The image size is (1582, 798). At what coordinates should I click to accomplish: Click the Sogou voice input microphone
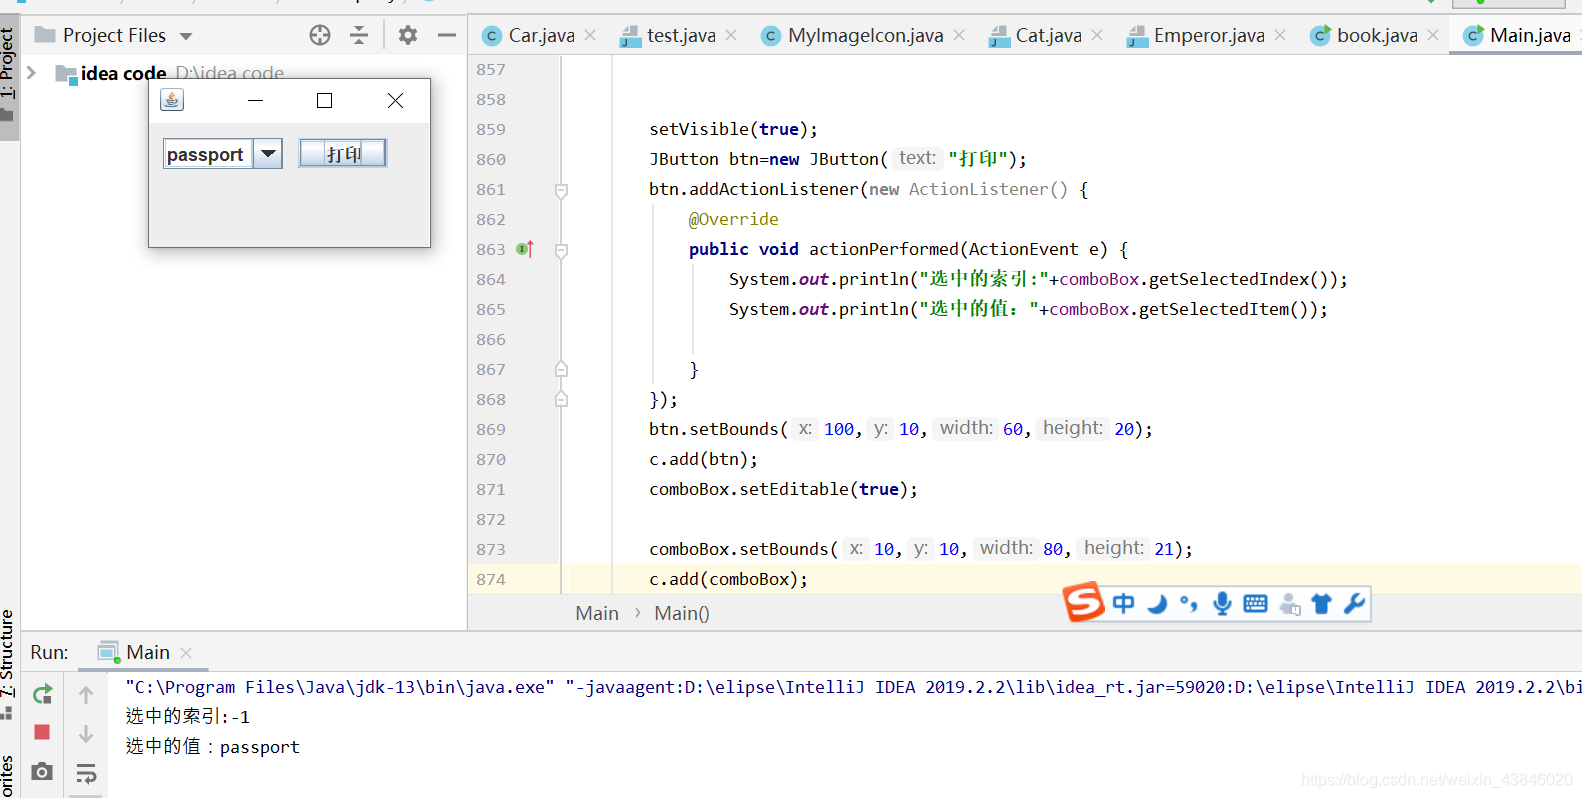pos(1222,603)
